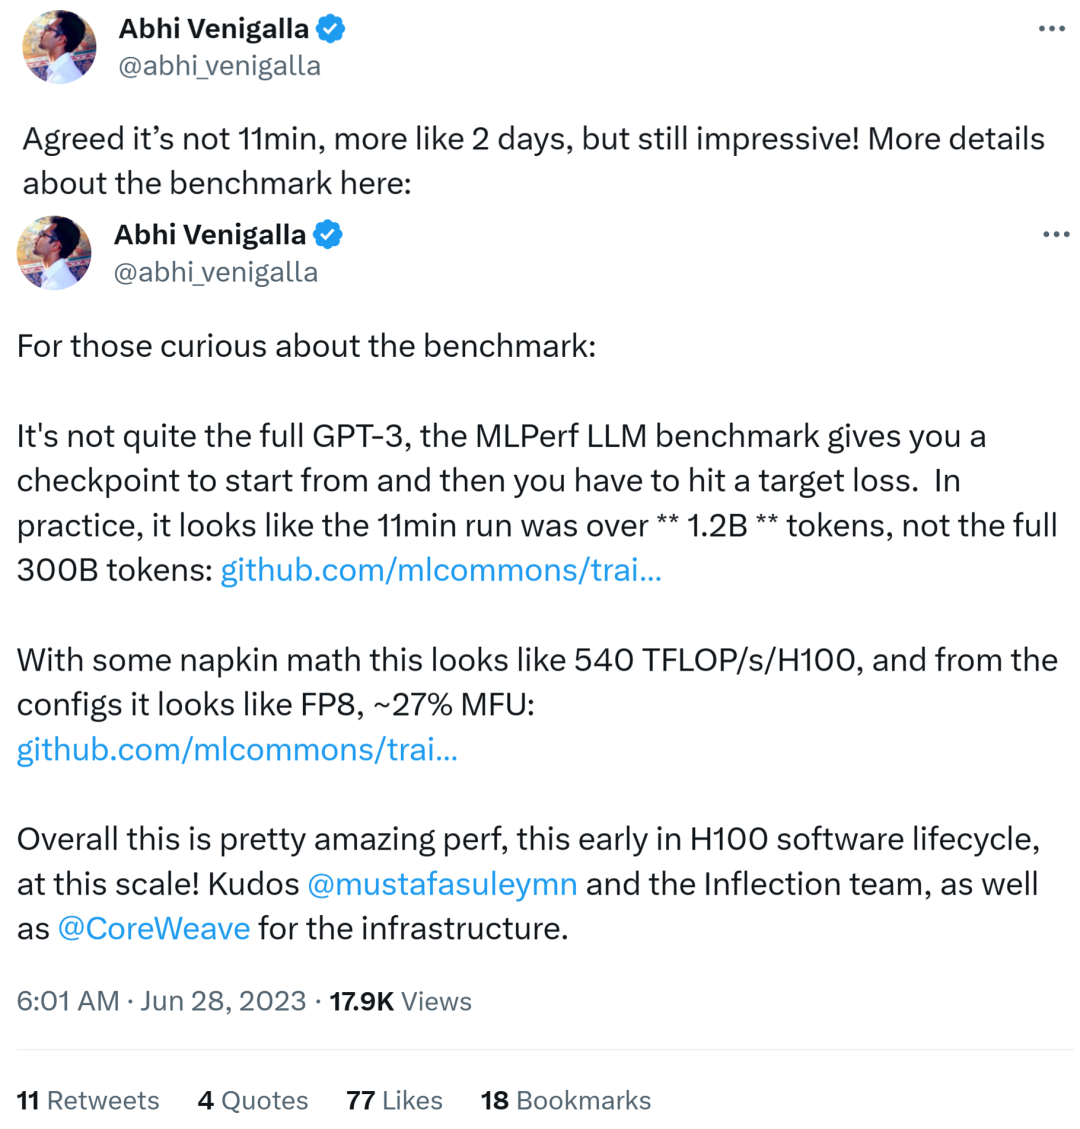Click the top tweet's blue verified badge
This screenshot has height=1129, width=1080.
(x=331, y=29)
